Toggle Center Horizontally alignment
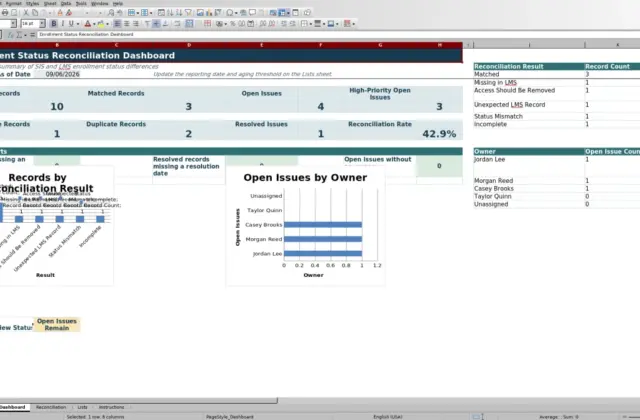Image resolution: width=640 pixels, height=420 pixels. (x=127, y=24)
